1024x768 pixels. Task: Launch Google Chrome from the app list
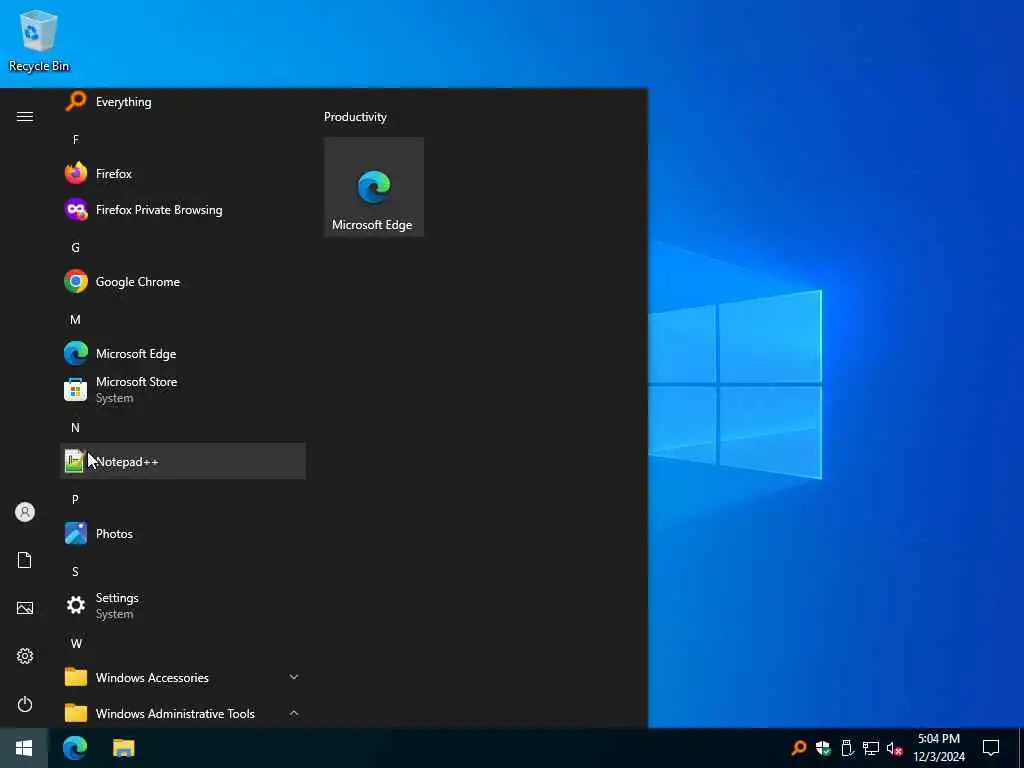point(182,281)
